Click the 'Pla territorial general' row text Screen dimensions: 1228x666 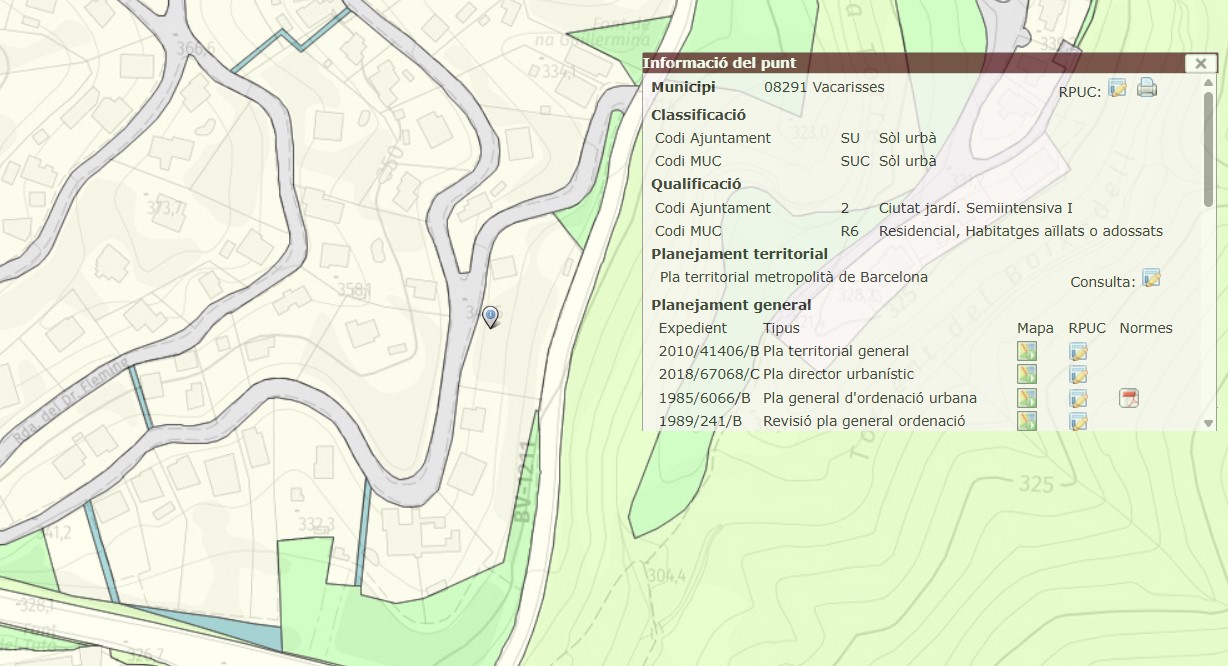click(836, 351)
